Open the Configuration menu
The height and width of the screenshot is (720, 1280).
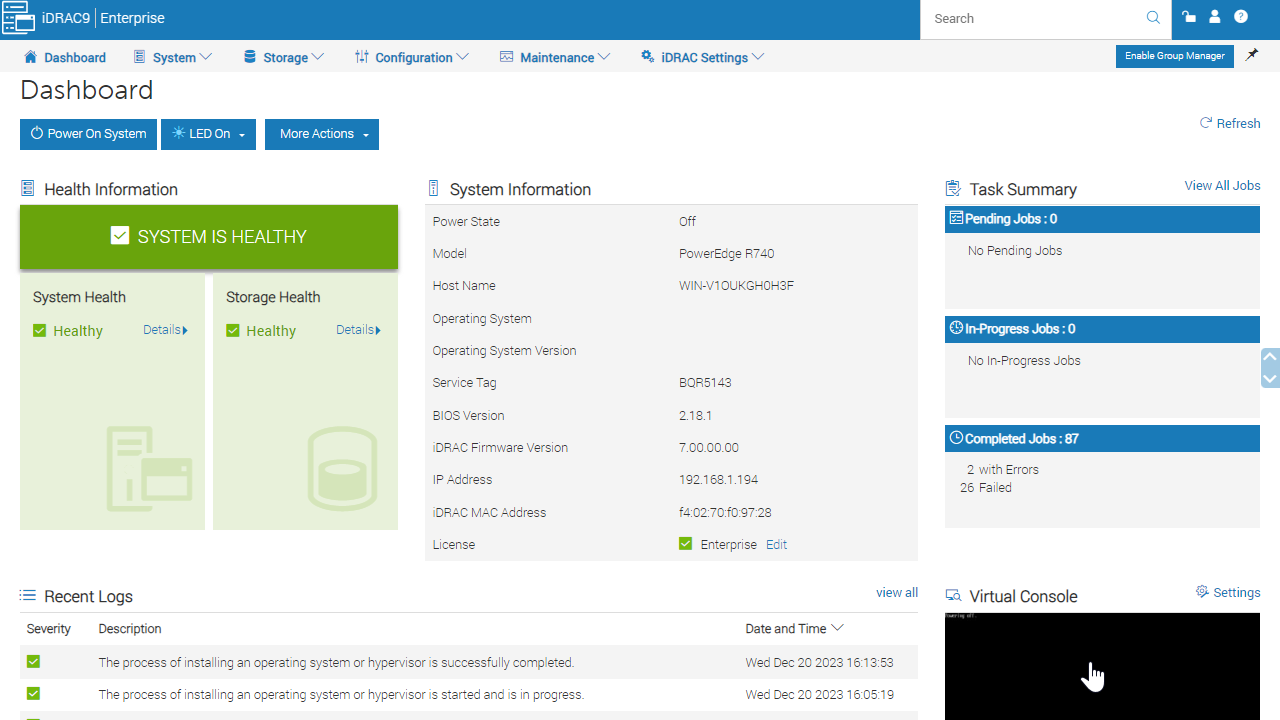[x=412, y=57]
